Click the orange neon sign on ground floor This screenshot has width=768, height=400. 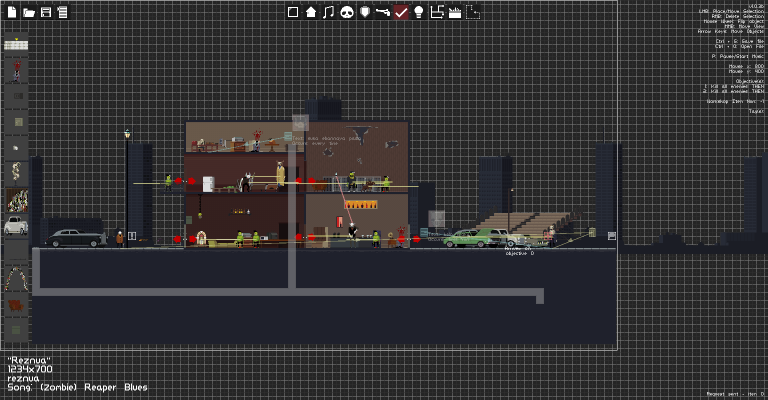coord(361,205)
